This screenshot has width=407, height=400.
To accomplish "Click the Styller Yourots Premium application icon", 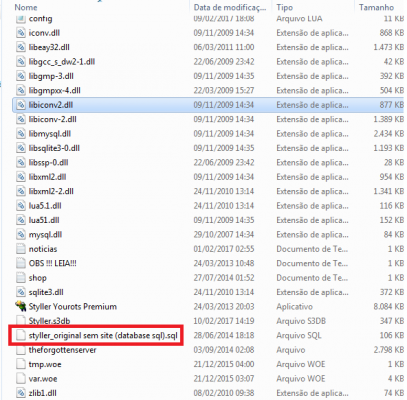I will click(21, 306).
